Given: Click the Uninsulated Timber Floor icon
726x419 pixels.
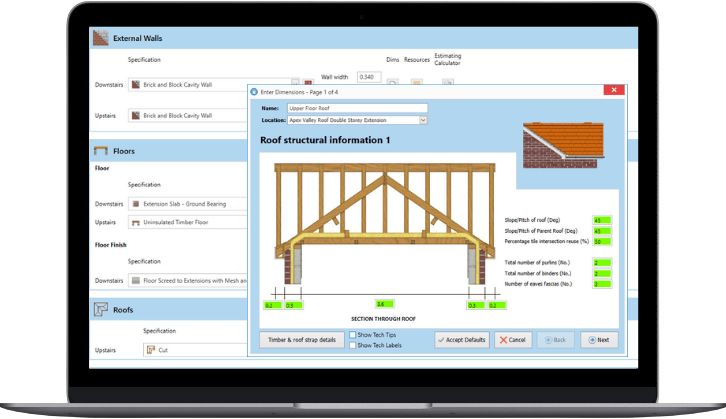Looking at the screenshot, I should (x=136, y=223).
